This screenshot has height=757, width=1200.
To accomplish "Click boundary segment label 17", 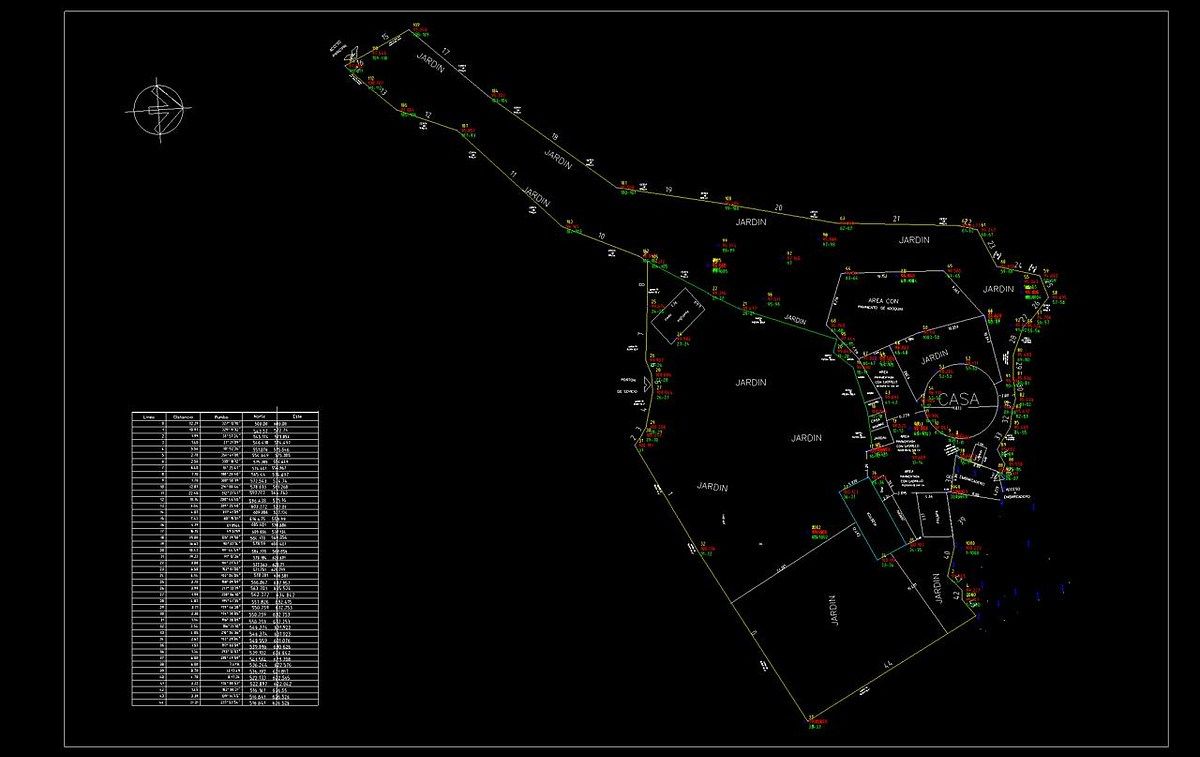I will tap(447, 52).
